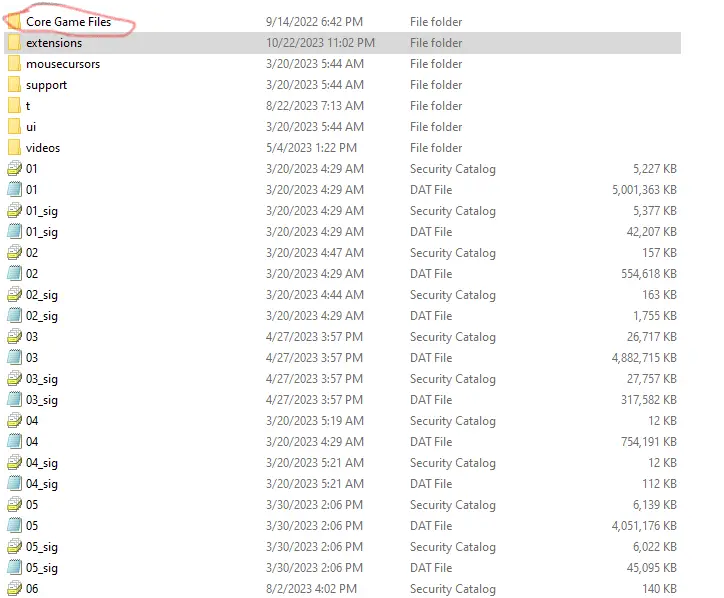Select the 01_sig DAT File icon
The image size is (724, 598).
pyautogui.click(x=14, y=232)
